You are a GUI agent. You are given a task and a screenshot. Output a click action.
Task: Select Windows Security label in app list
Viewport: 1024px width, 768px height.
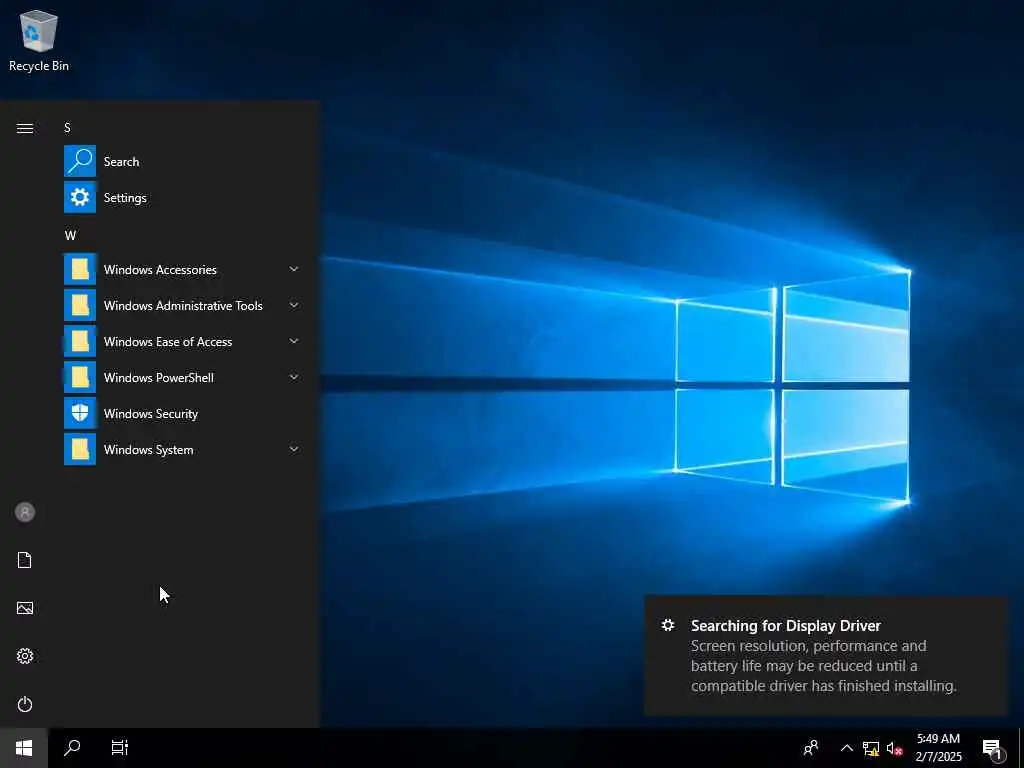151,413
